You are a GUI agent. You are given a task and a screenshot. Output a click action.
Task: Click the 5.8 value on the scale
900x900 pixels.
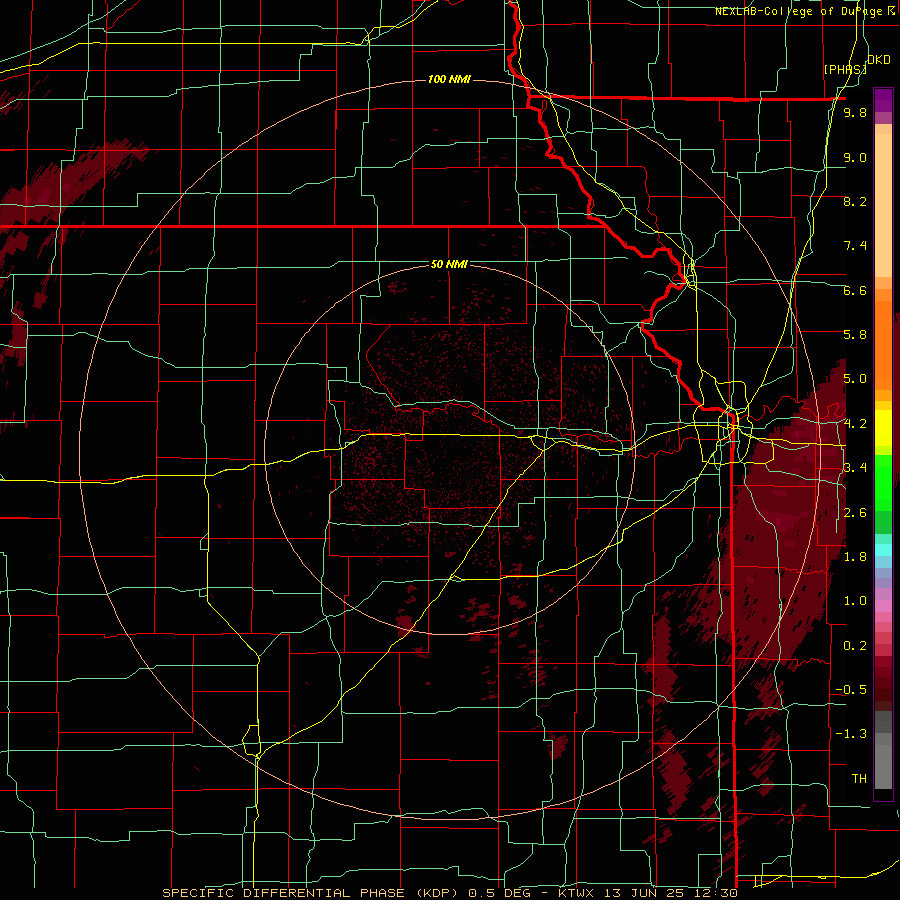click(x=855, y=335)
